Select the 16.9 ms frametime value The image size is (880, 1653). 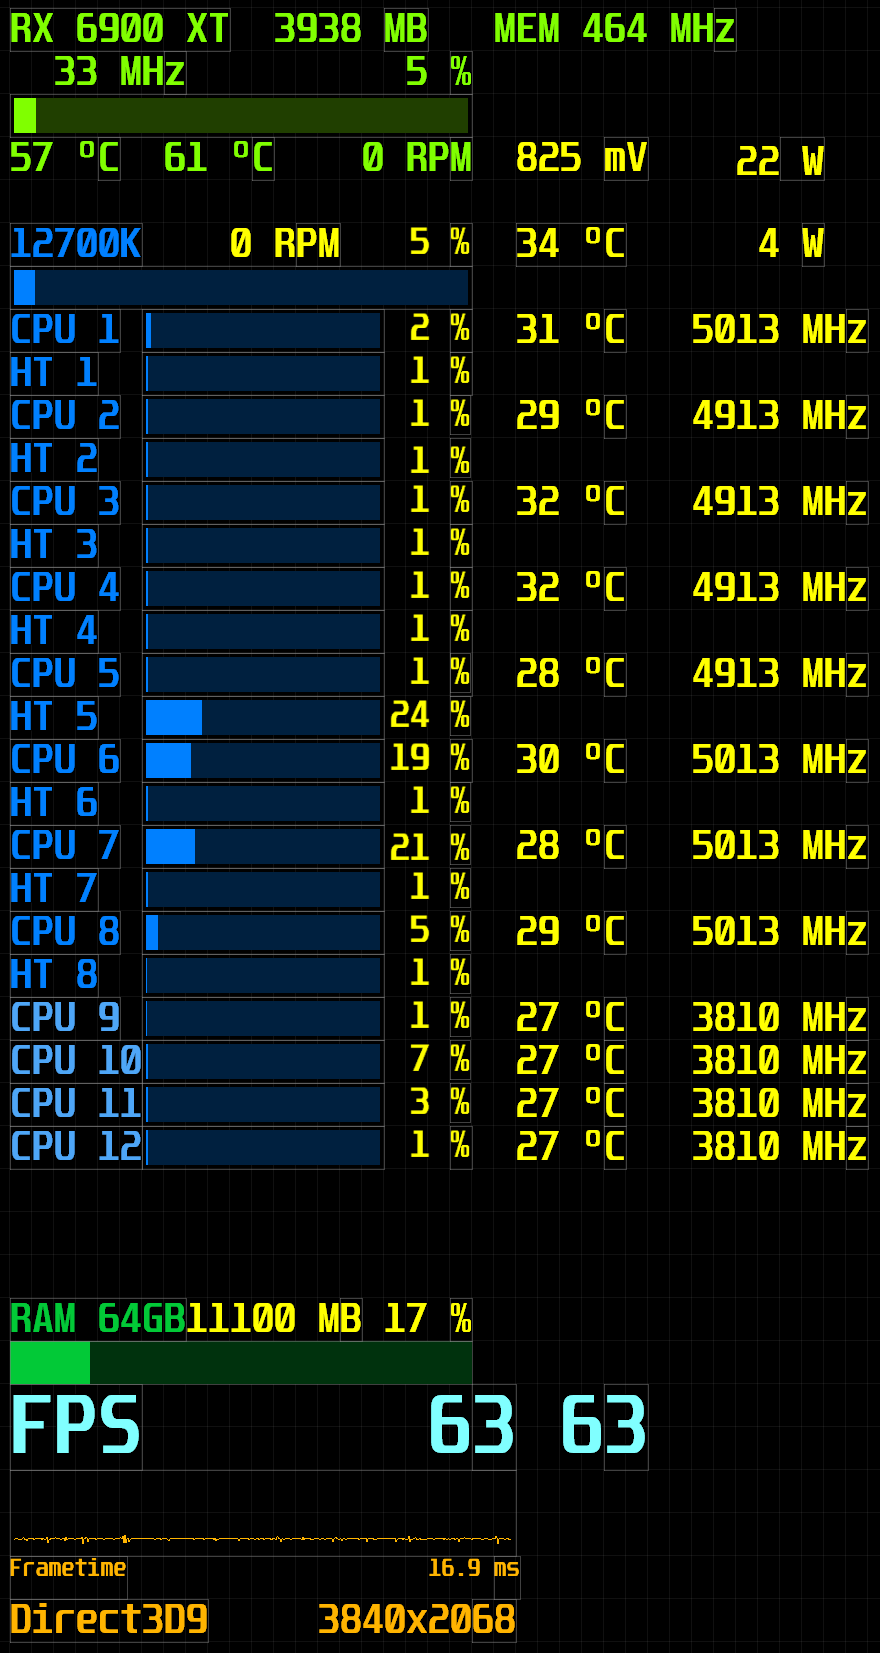pyautogui.click(x=473, y=1568)
